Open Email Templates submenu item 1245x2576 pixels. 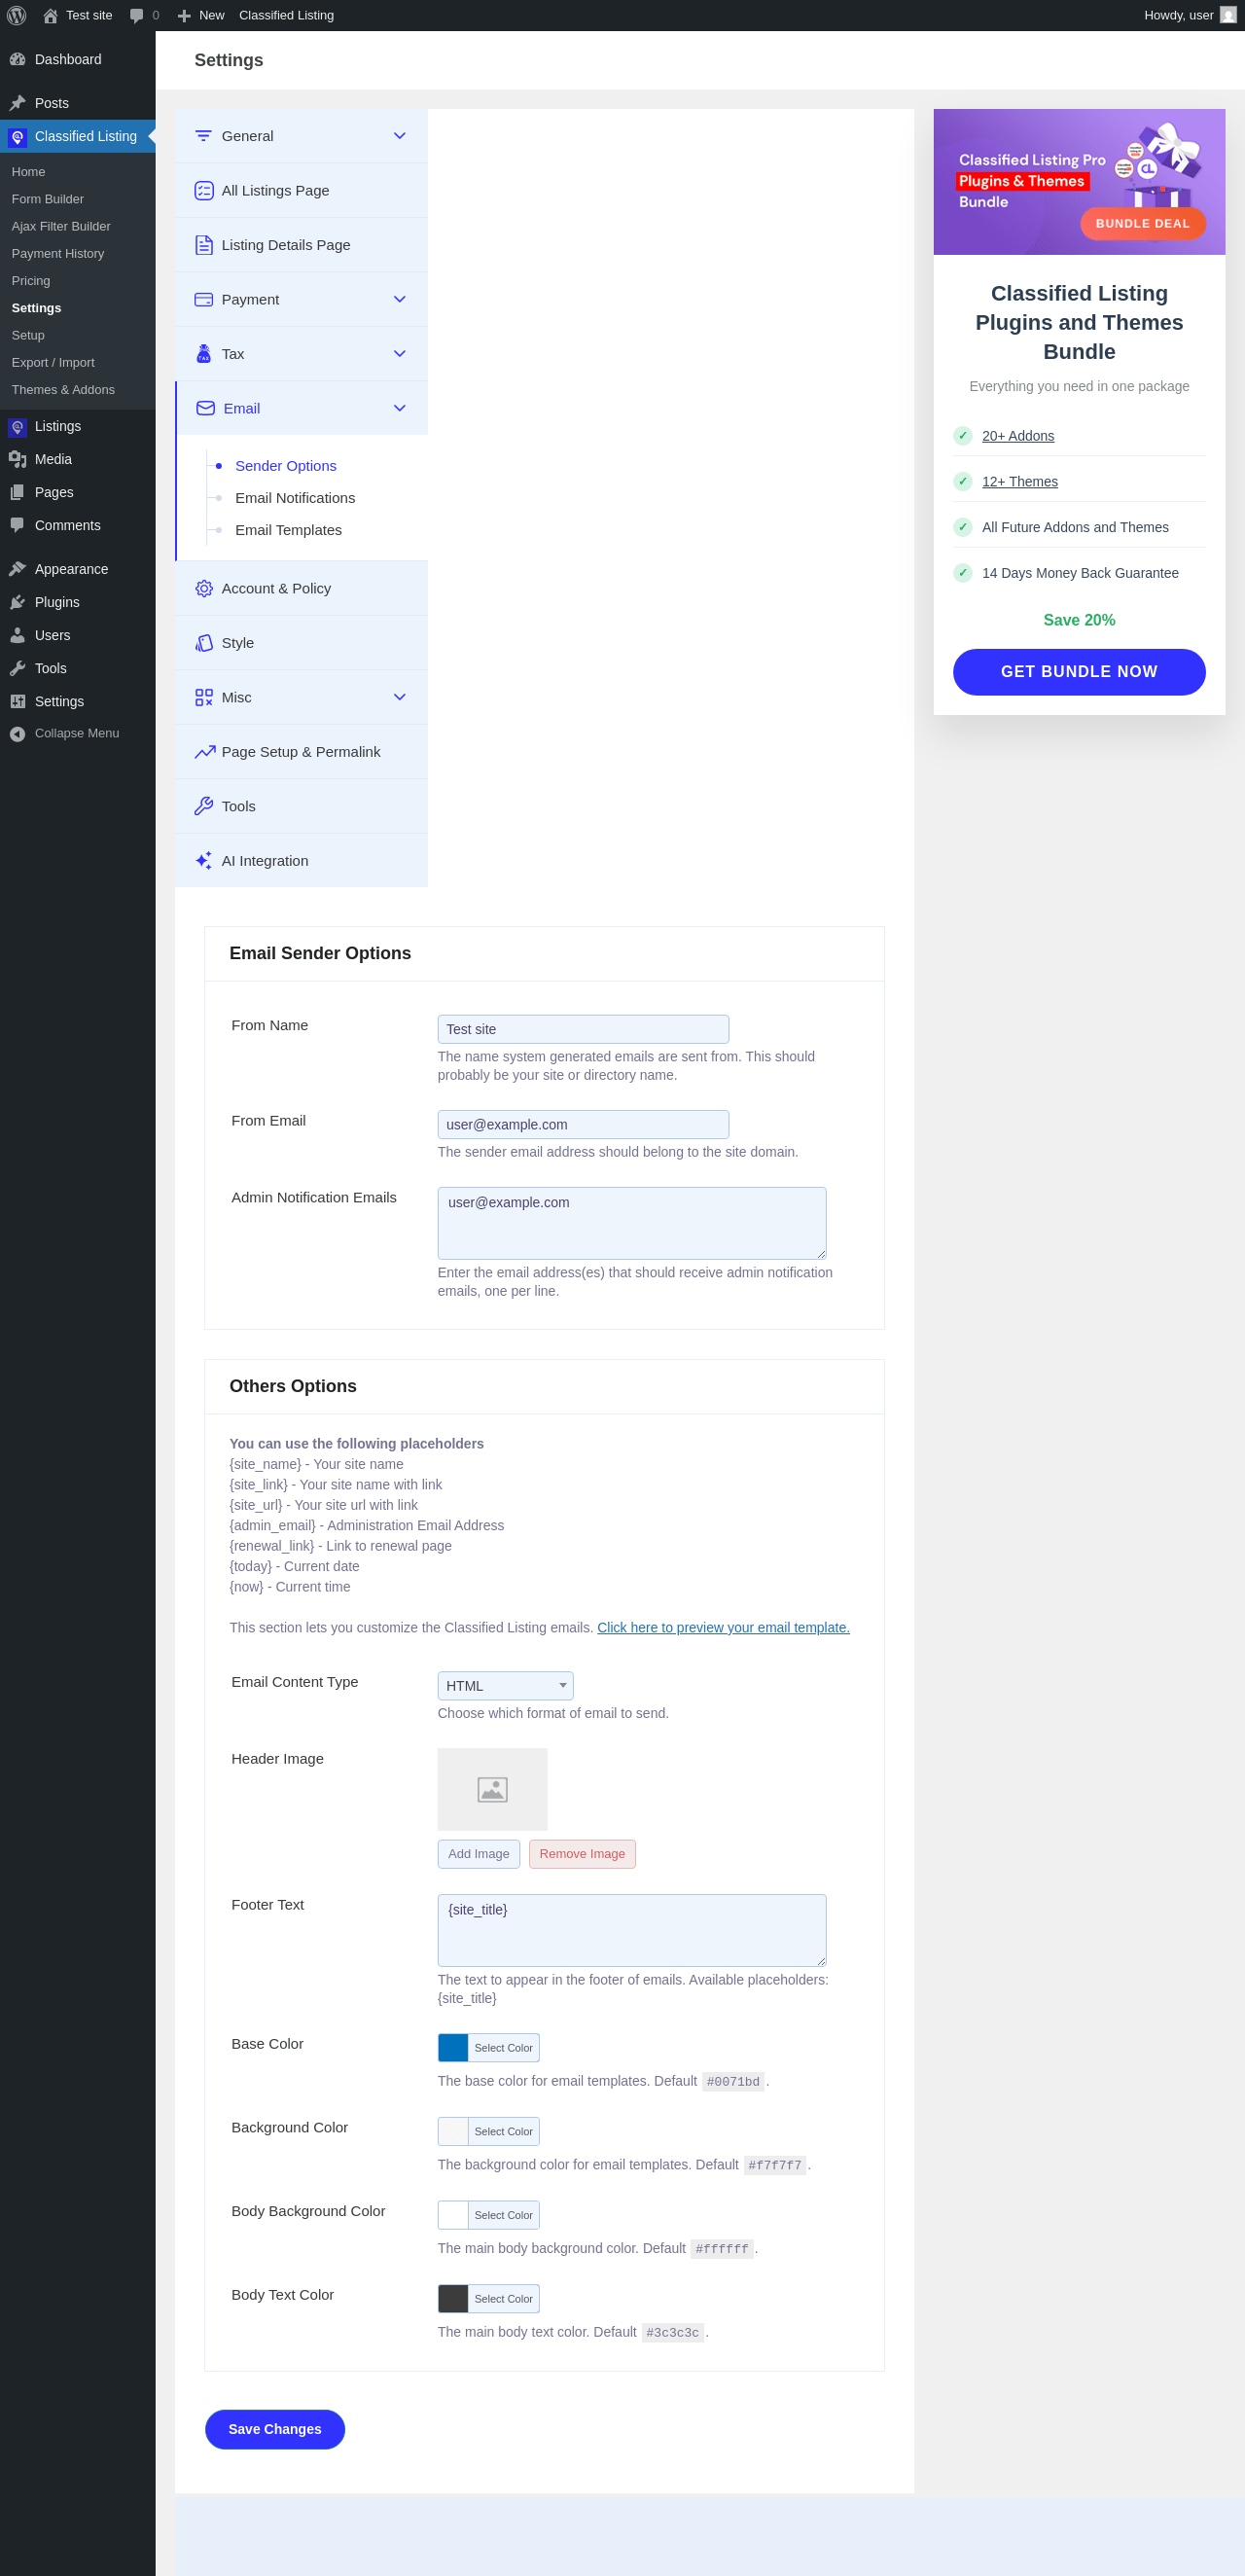coord(288,530)
